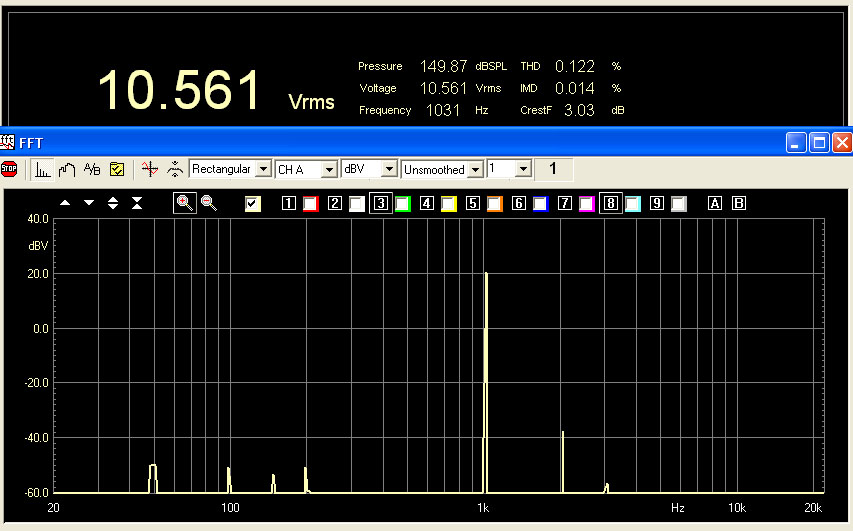Toggle the checked box next to zoom icons

click(x=253, y=204)
